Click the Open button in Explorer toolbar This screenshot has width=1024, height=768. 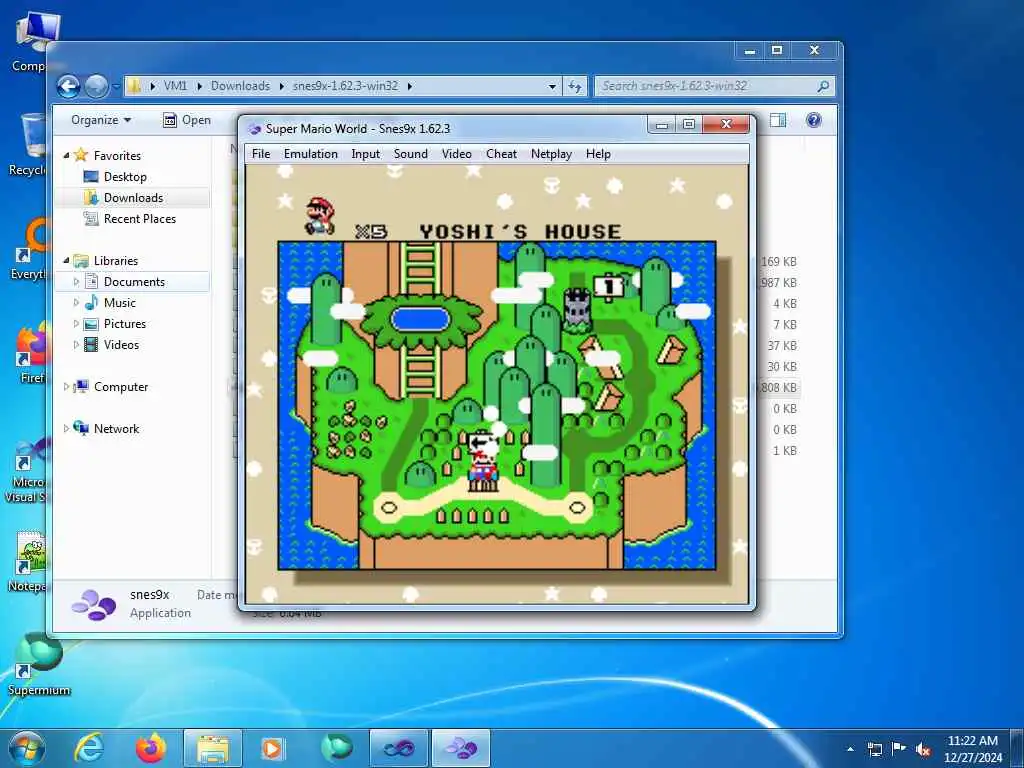click(187, 120)
